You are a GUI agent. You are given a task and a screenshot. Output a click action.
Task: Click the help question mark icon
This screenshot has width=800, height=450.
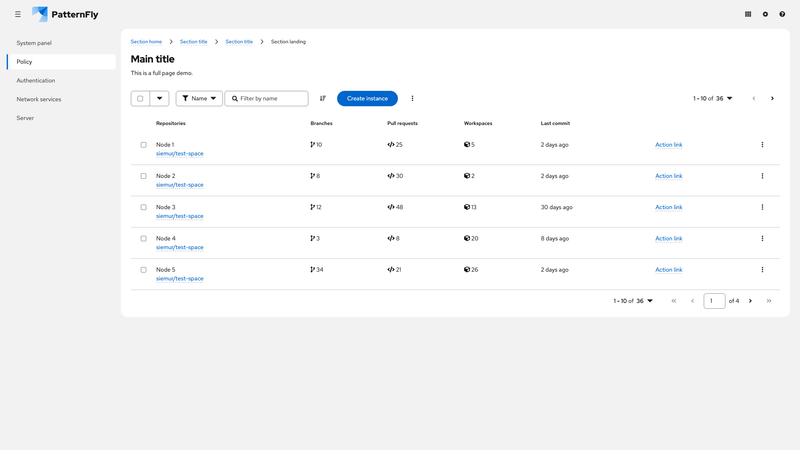point(782,14)
